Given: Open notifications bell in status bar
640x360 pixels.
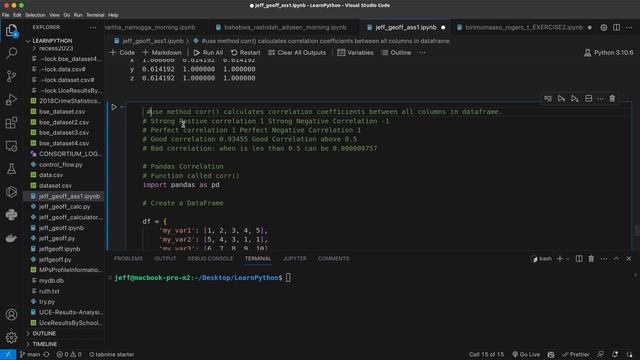Looking at the screenshot, I should (x=615, y=354).
